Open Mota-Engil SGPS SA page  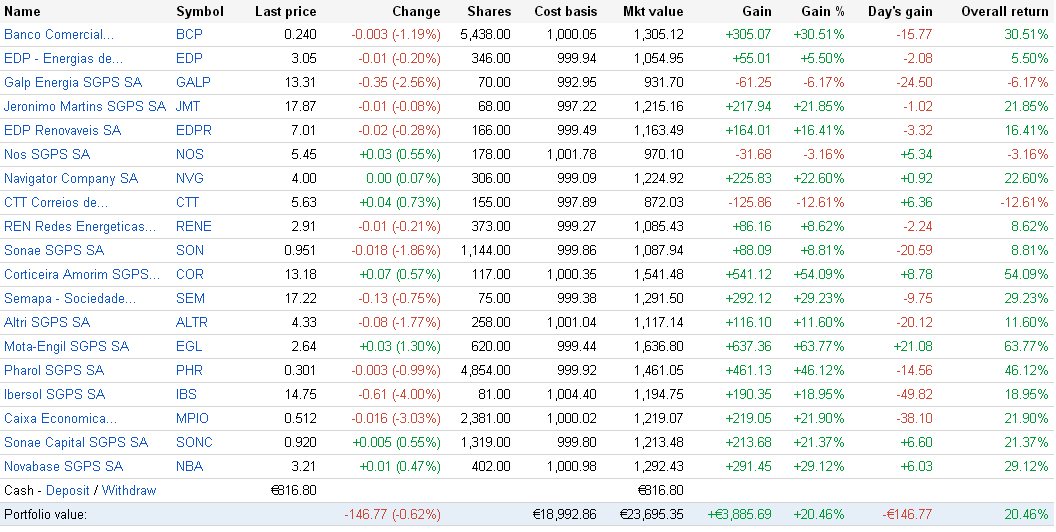pyautogui.click(x=66, y=346)
